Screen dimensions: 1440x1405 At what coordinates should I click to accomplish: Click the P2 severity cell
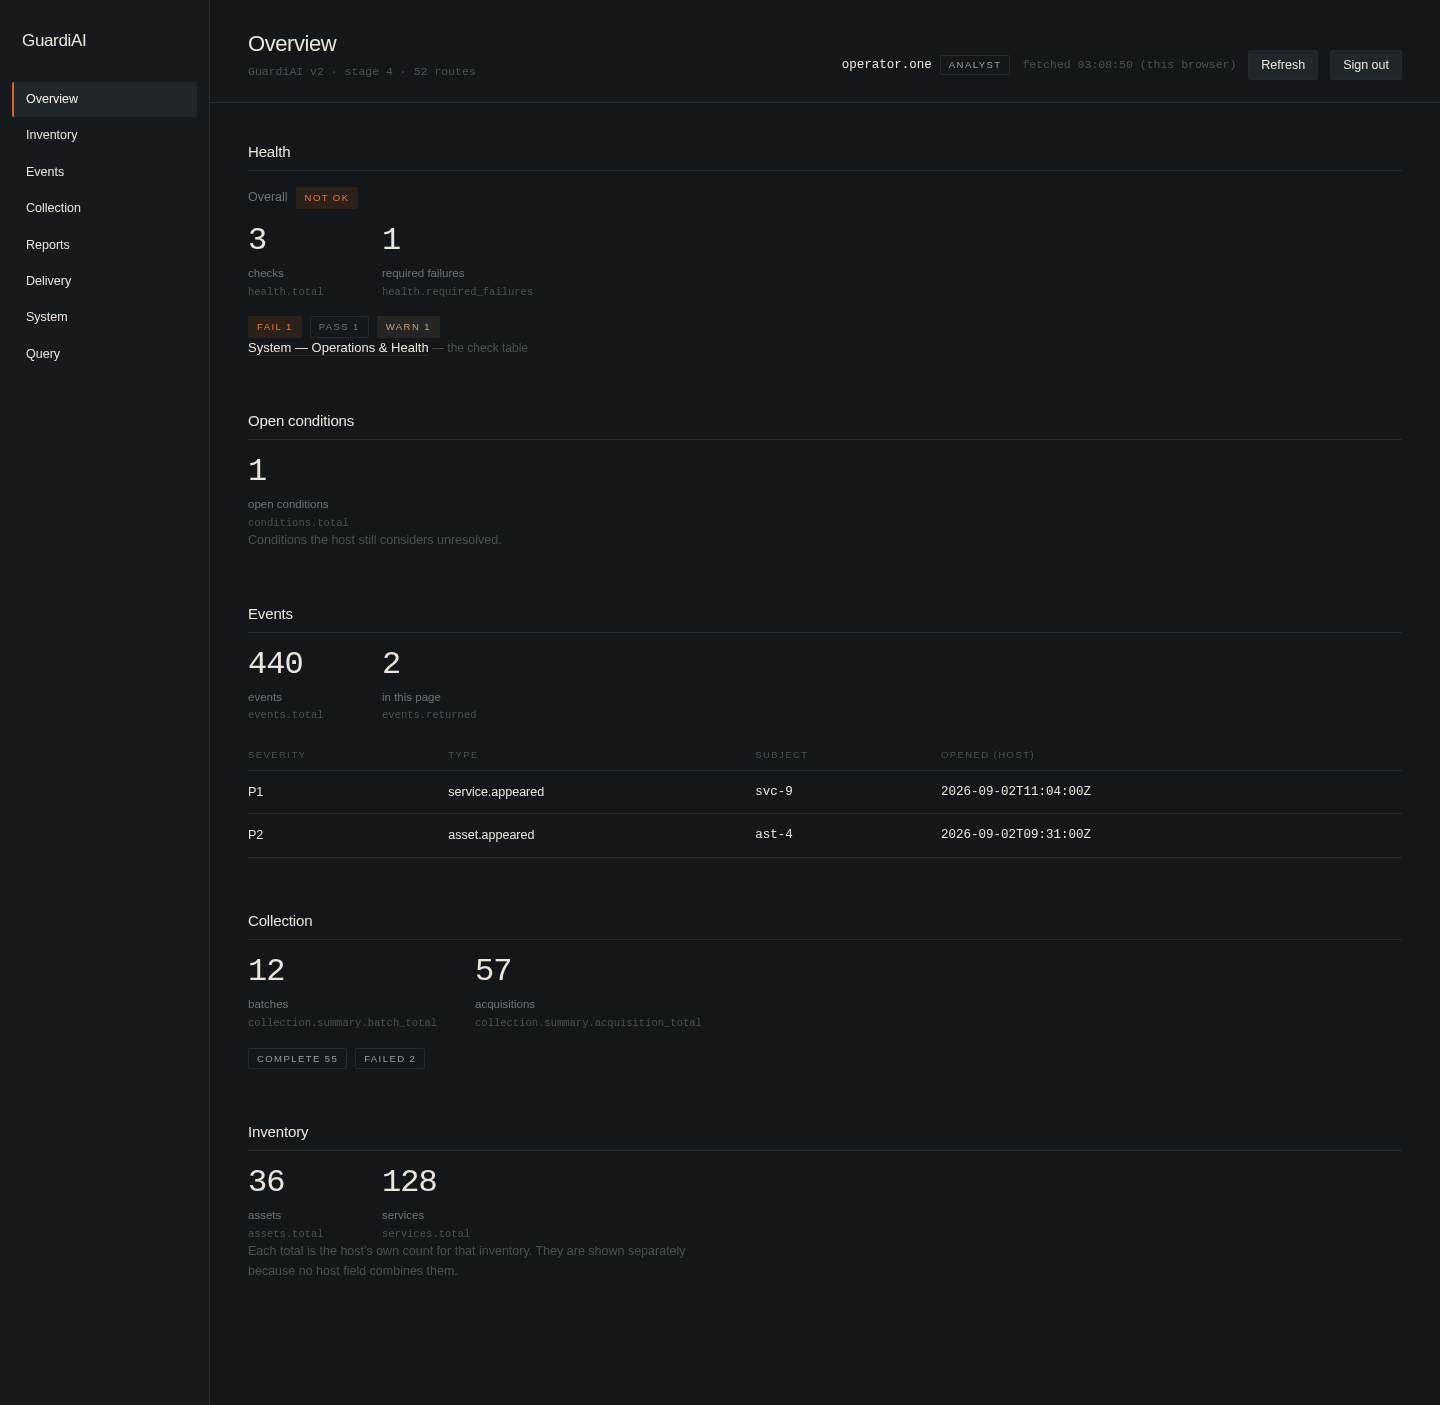click(256, 835)
